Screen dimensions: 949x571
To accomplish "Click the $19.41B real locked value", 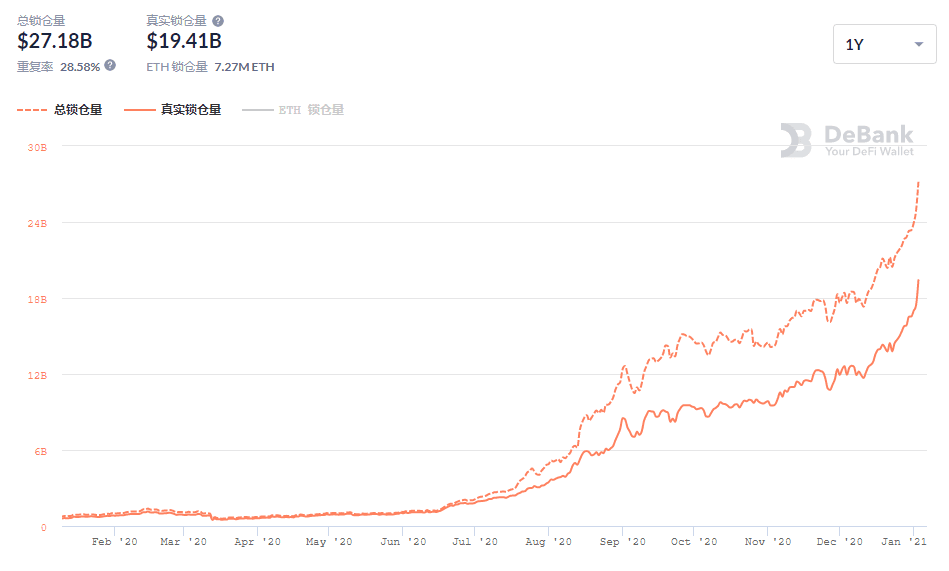I will [x=184, y=41].
